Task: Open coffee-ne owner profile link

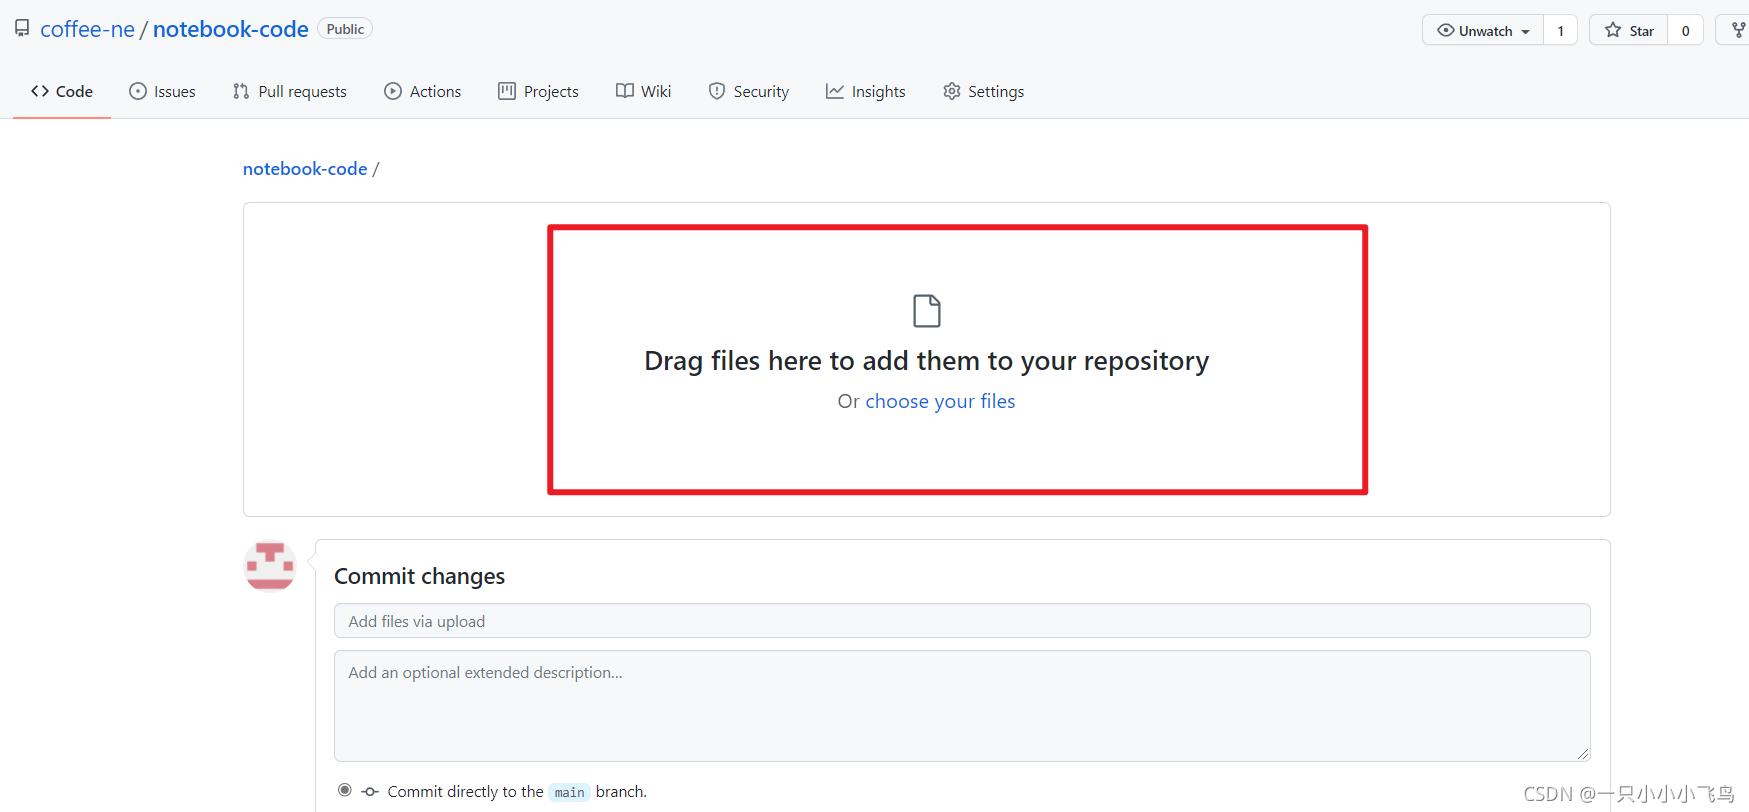Action: coord(87,29)
